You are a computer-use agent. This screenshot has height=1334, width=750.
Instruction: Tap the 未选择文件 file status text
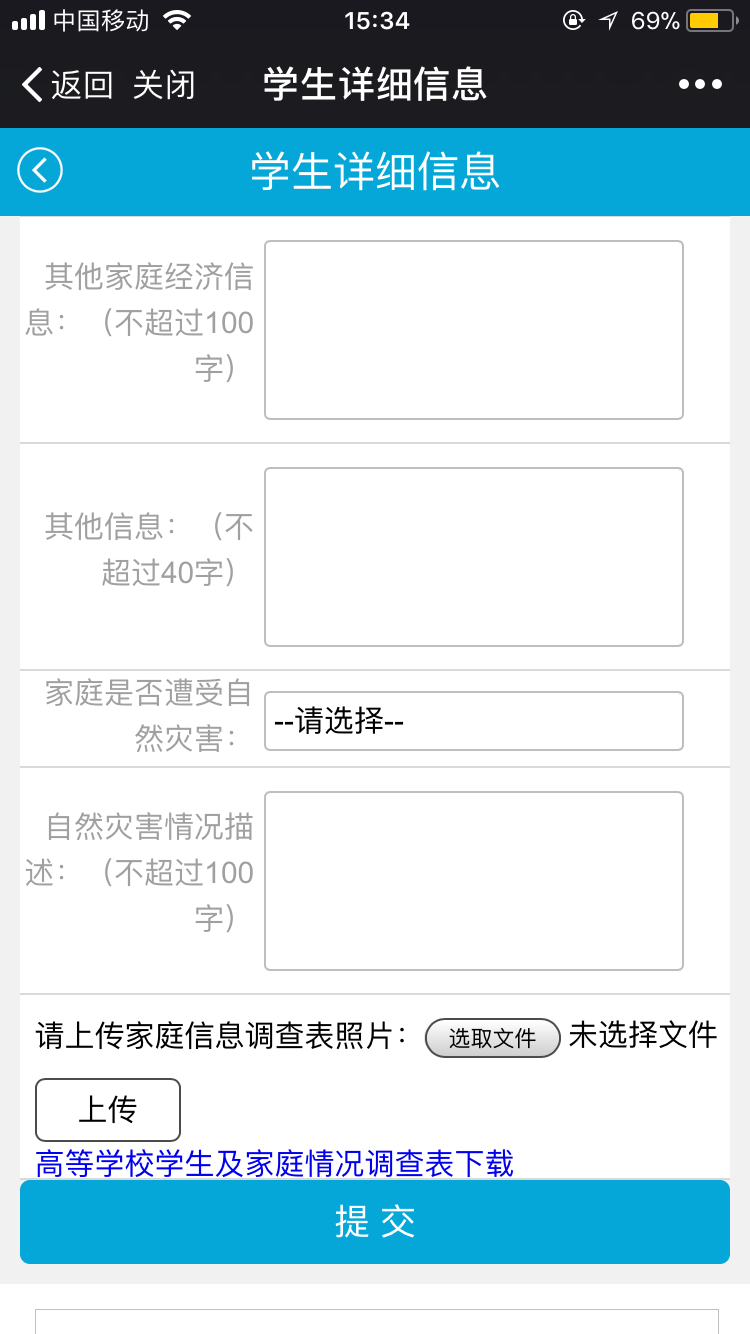643,1035
